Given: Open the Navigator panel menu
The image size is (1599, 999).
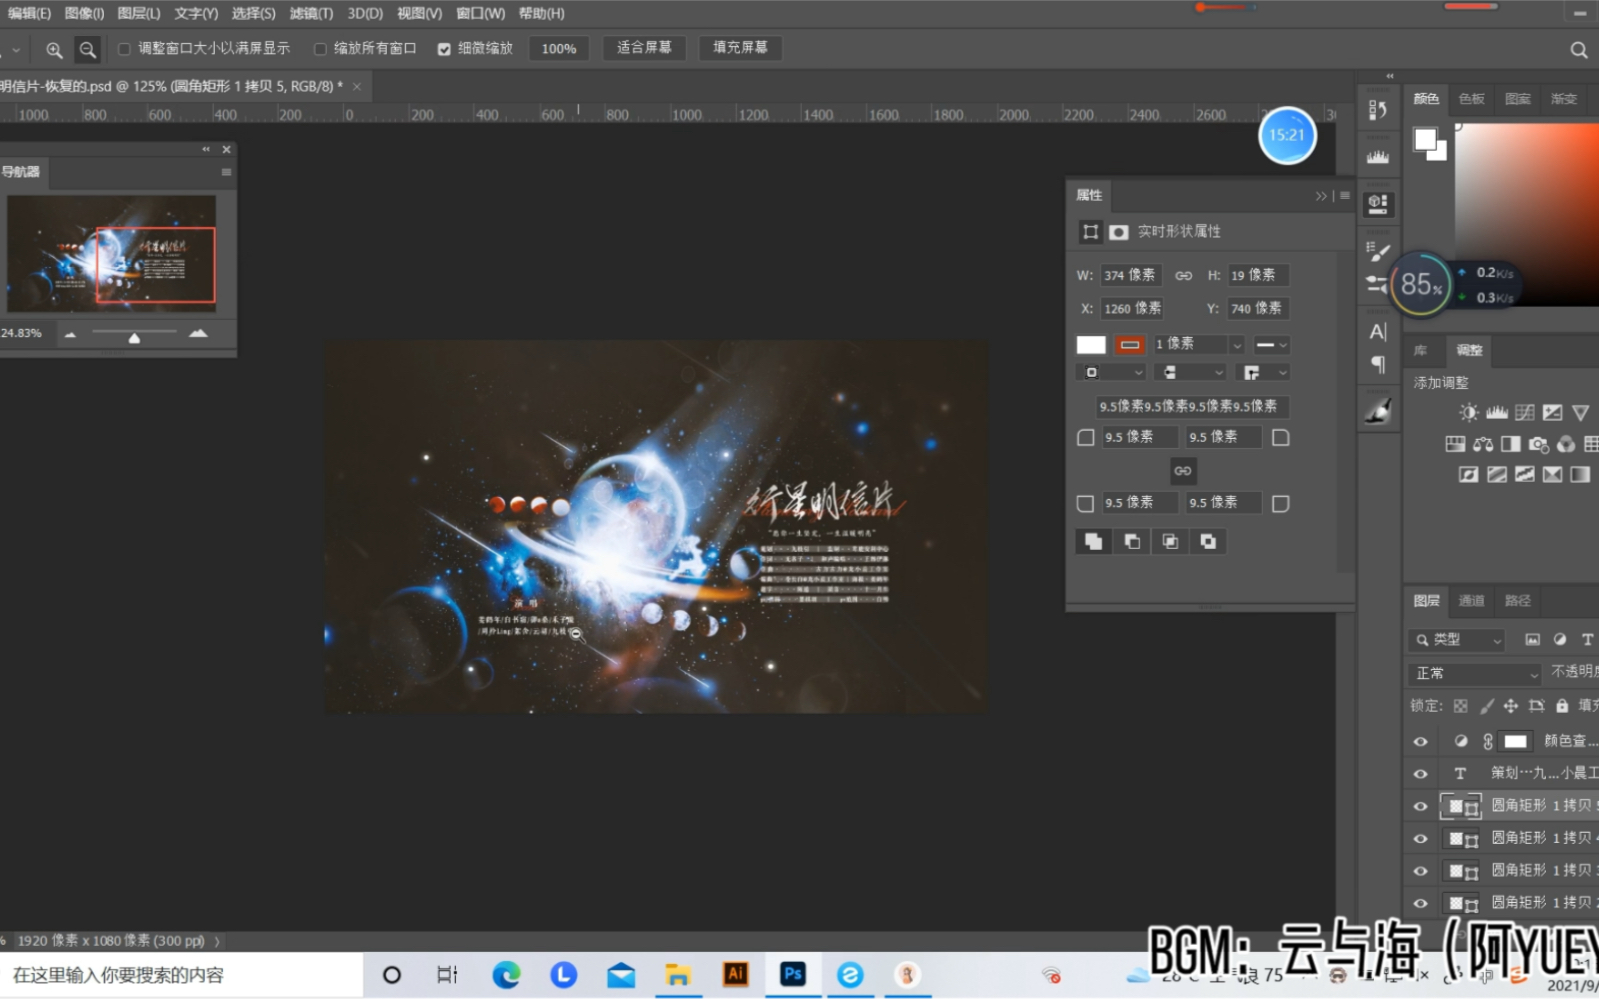Looking at the screenshot, I should pos(226,172).
